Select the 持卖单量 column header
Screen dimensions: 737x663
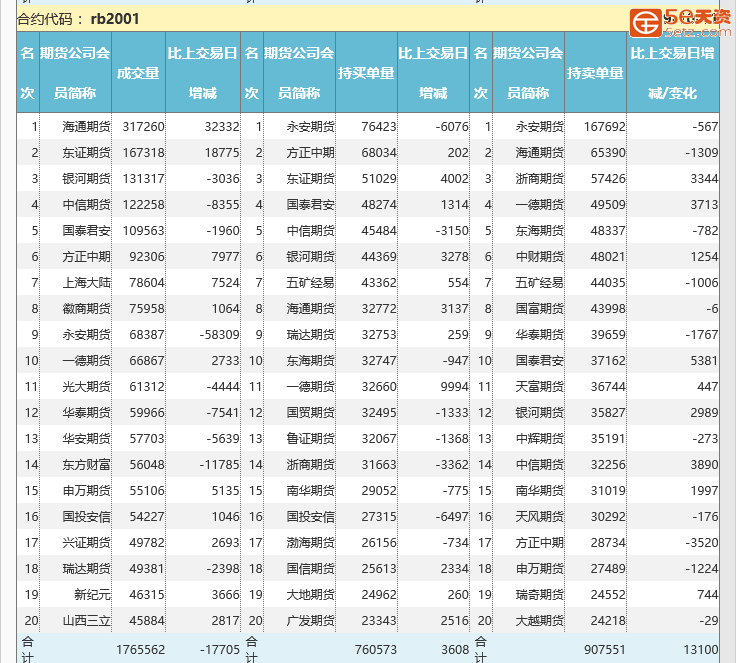tap(595, 73)
